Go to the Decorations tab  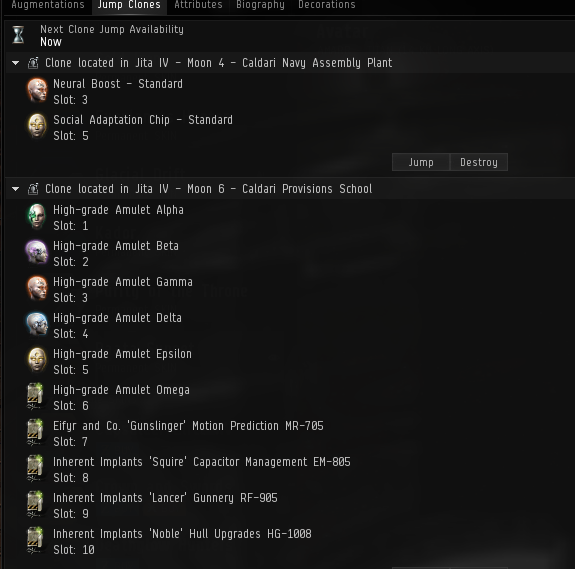(327, 5)
